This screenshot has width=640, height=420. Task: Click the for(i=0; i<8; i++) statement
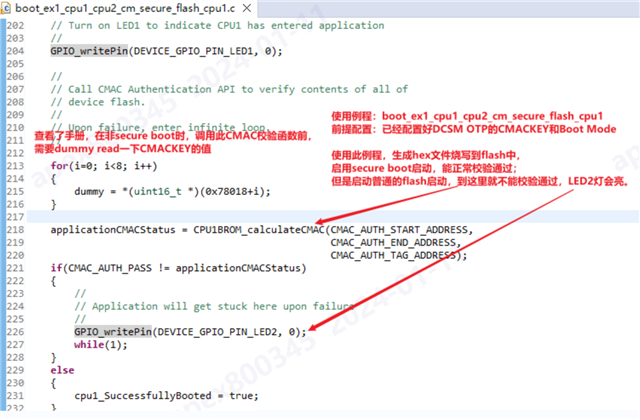tap(104, 166)
